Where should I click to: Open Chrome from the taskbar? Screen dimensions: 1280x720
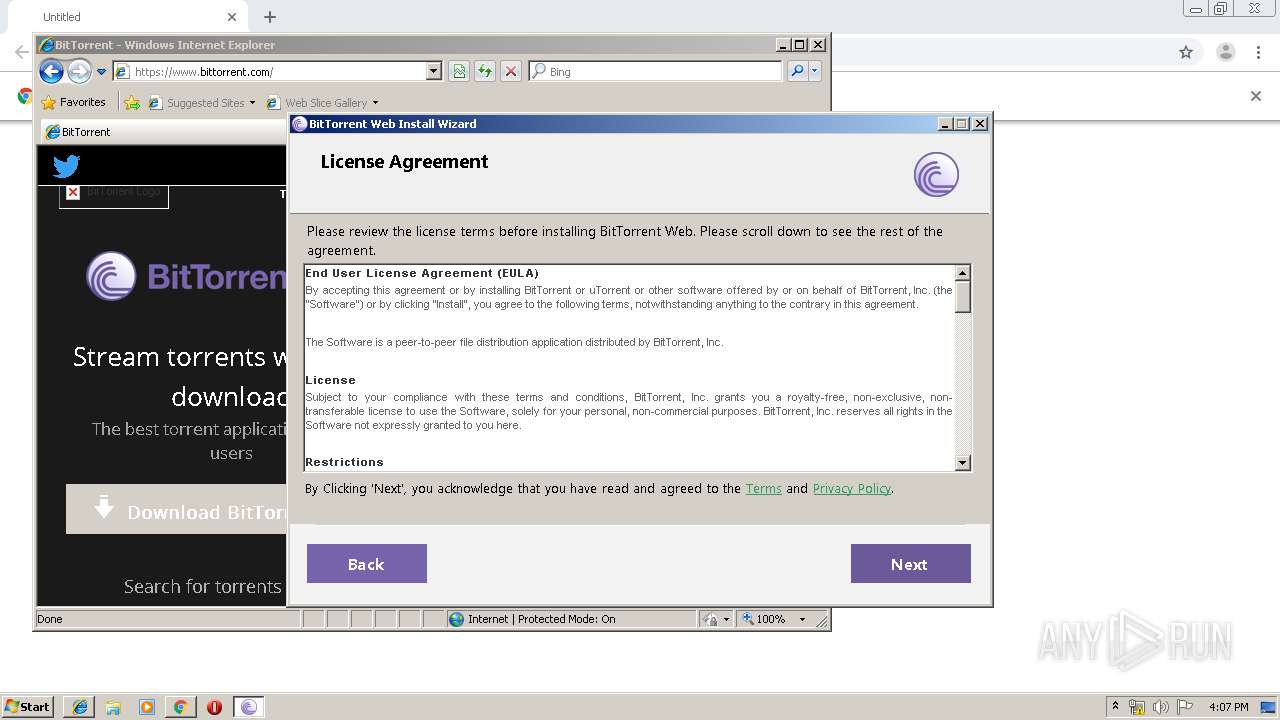[x=180, y=707]
